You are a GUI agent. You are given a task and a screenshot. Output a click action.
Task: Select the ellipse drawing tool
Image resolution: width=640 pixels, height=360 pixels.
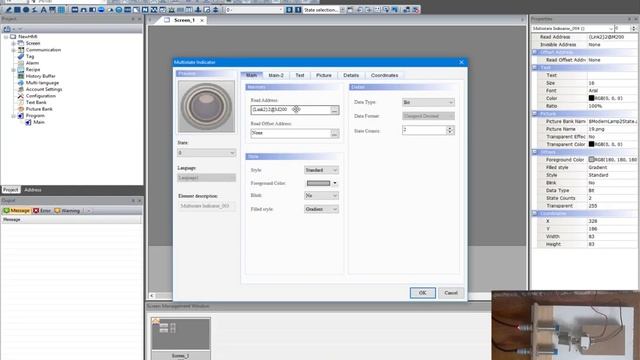(x=26, y=9)
